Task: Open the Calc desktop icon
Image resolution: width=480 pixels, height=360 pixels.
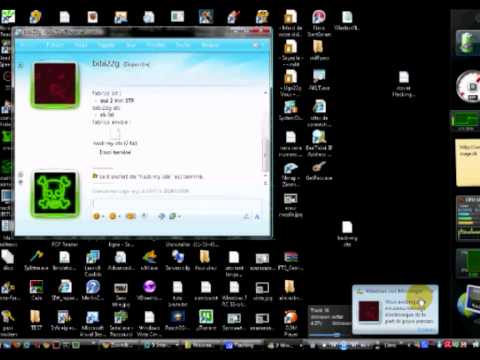Action: [x=36, y=290]
